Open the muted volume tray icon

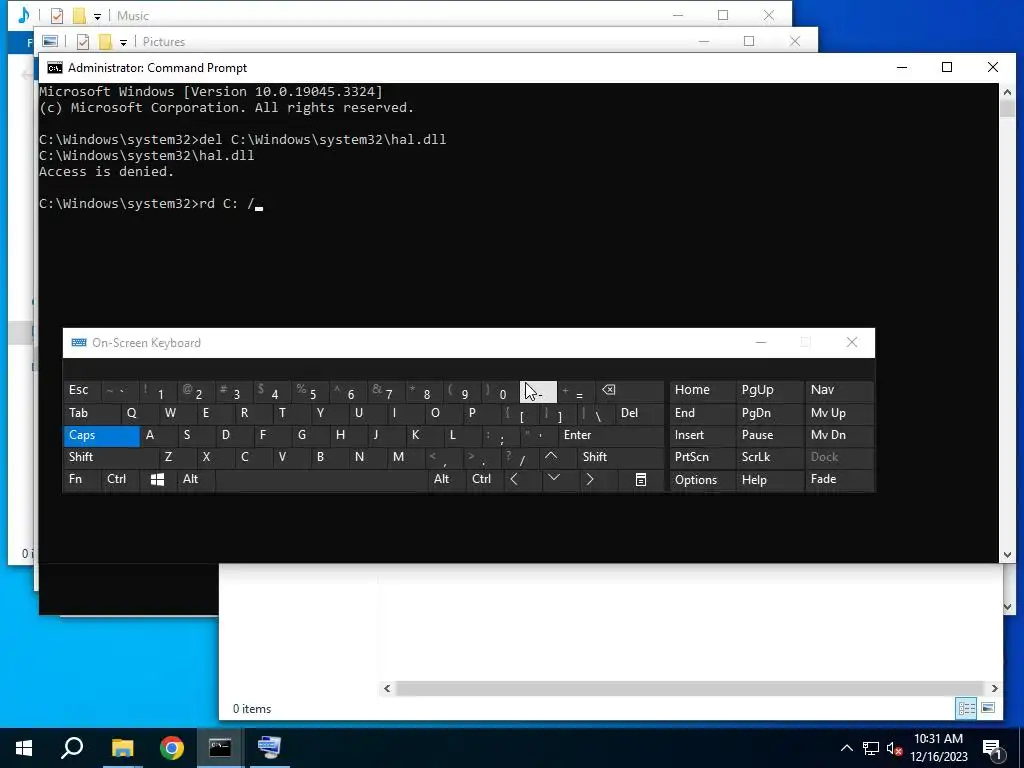(894, 748)
